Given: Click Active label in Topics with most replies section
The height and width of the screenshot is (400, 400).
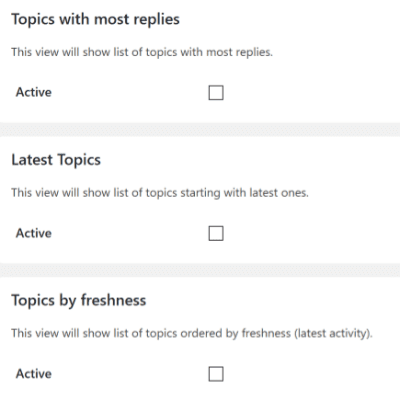Looking at the screenshot, I should (34, 92).
